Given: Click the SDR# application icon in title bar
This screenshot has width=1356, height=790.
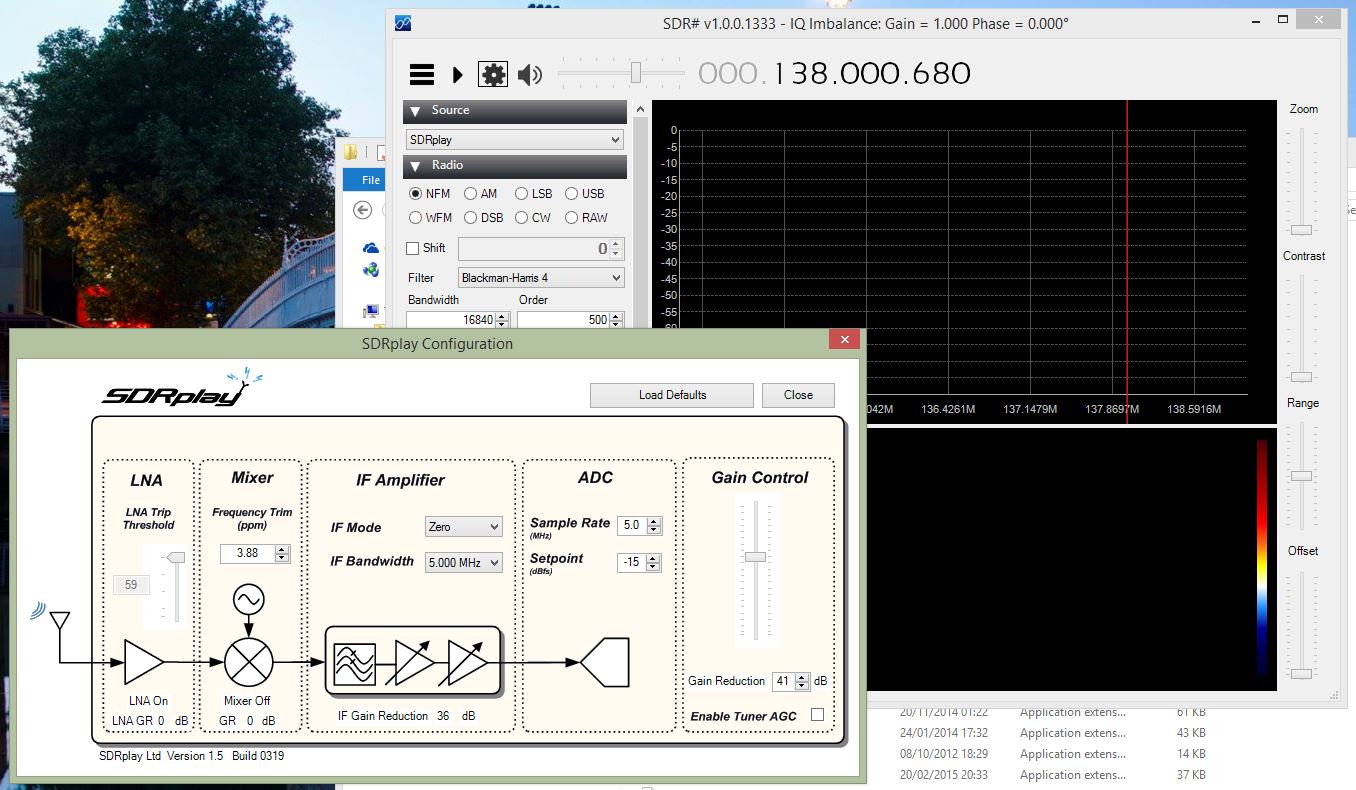Looking at the screenshot, I should [x=402, y=23].
